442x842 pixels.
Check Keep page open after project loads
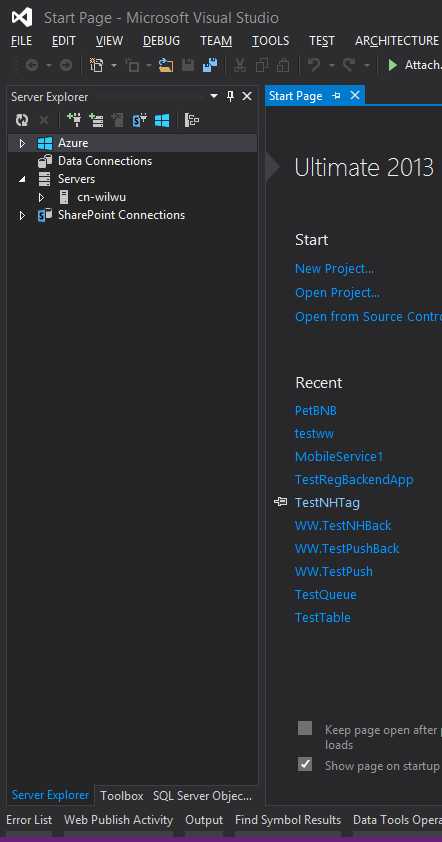coord(305,728)
